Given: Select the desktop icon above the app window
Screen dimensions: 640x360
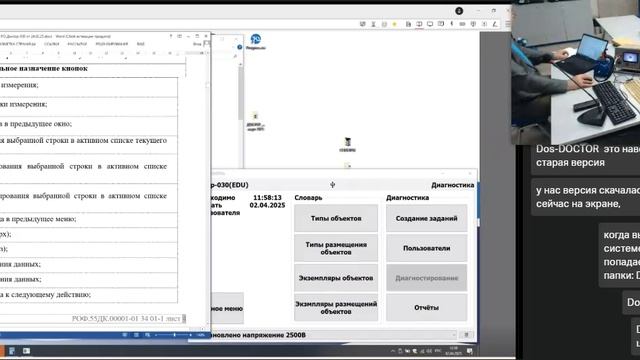Looking at the screenshot, I should pos(347,144).
